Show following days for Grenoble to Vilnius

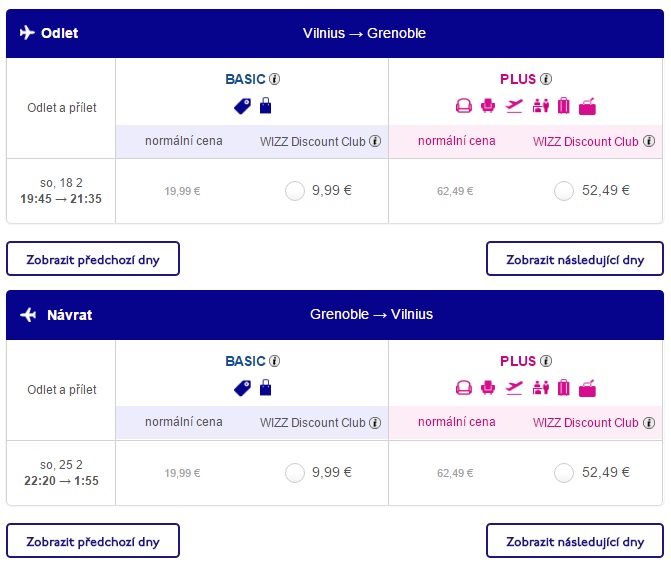coord(575,541)
